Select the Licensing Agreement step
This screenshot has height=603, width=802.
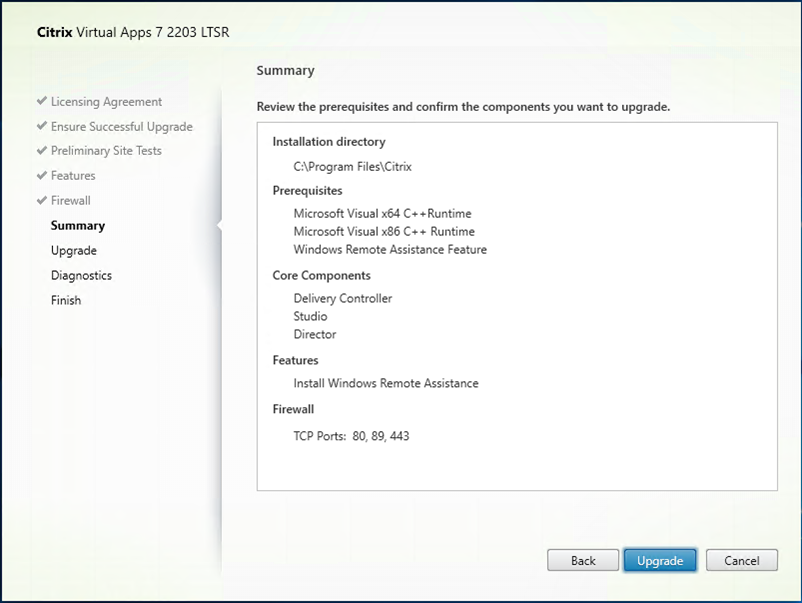(106, 102)
